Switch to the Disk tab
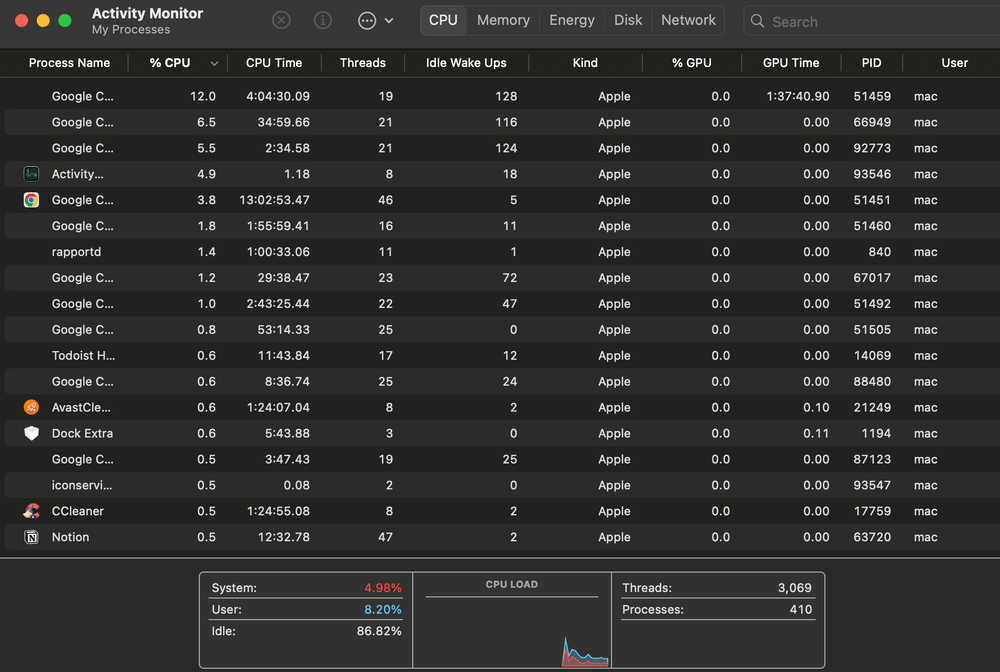 628,20
